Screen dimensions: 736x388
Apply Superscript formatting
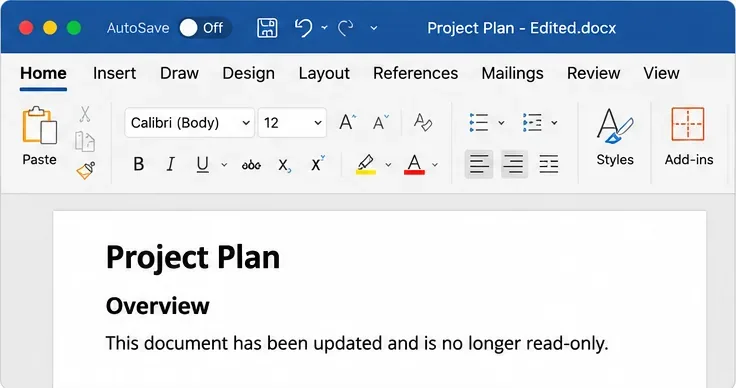pos(317,163)
